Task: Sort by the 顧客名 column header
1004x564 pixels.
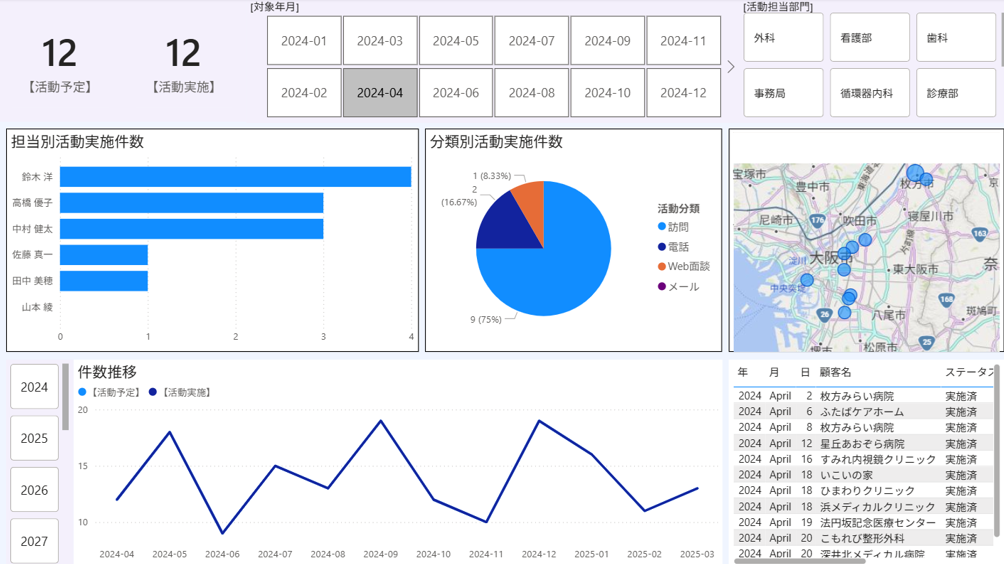Action: pyautogui.click(x=835, y=373)
